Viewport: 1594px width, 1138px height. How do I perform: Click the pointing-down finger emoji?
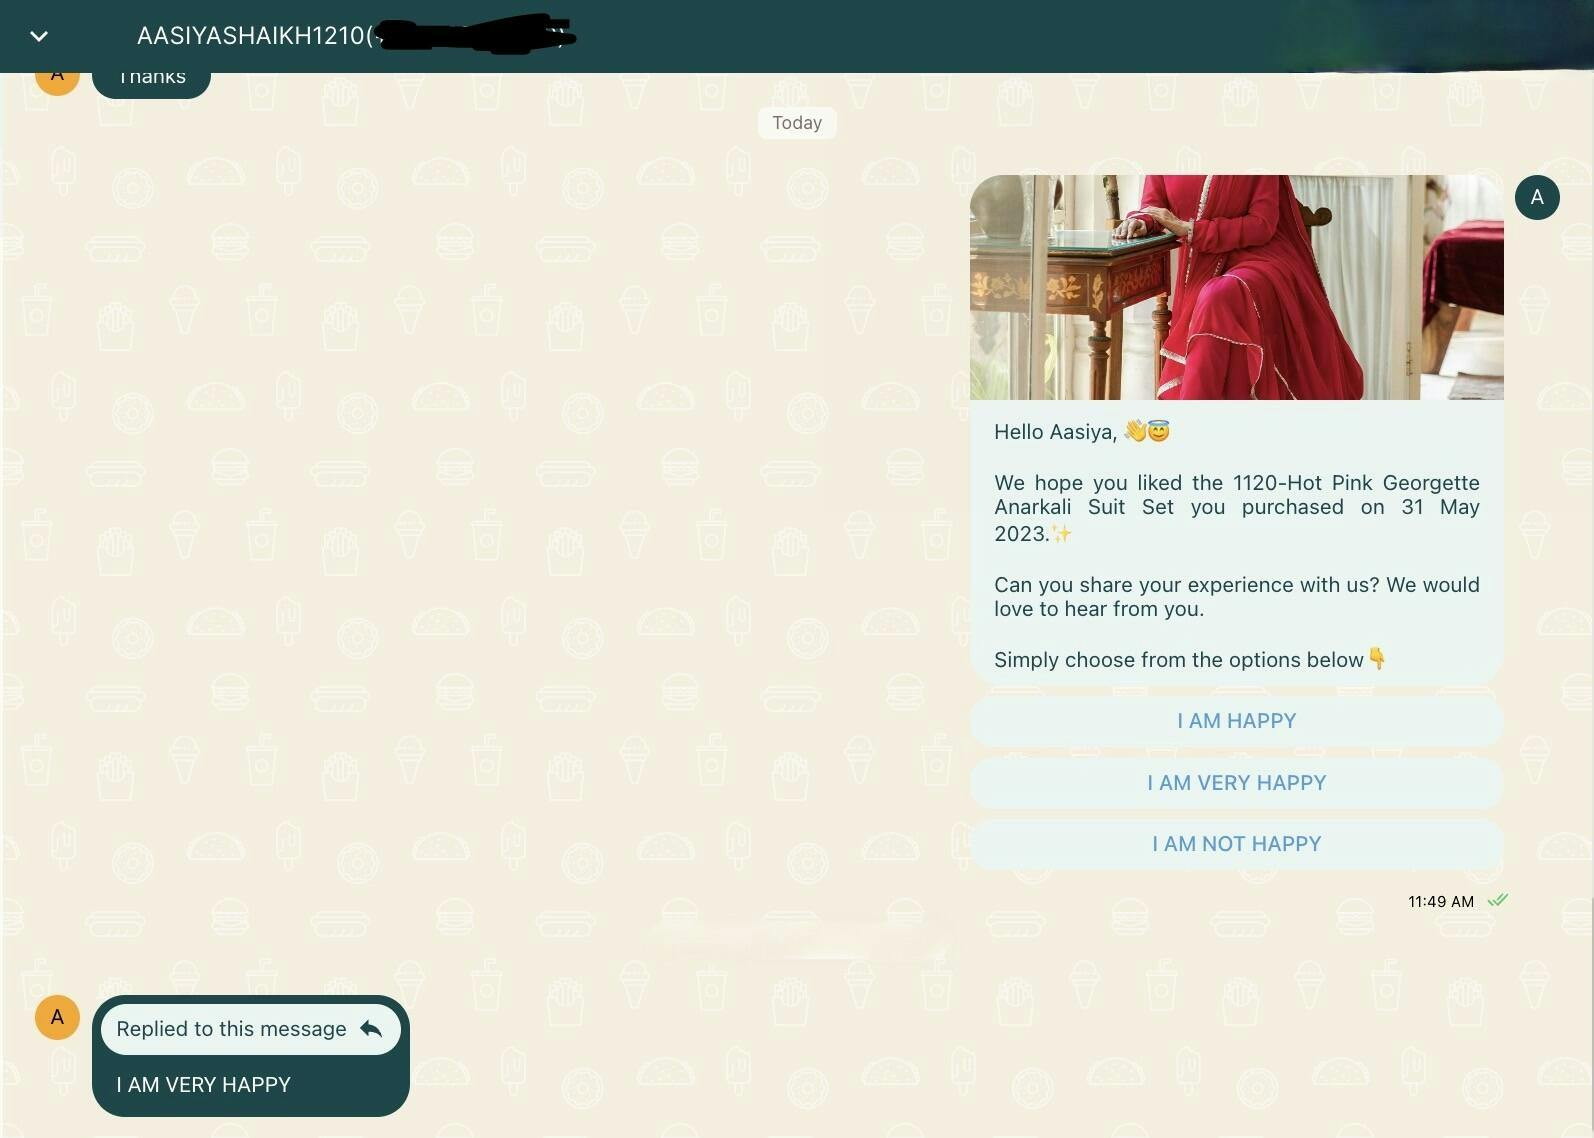1377,658
